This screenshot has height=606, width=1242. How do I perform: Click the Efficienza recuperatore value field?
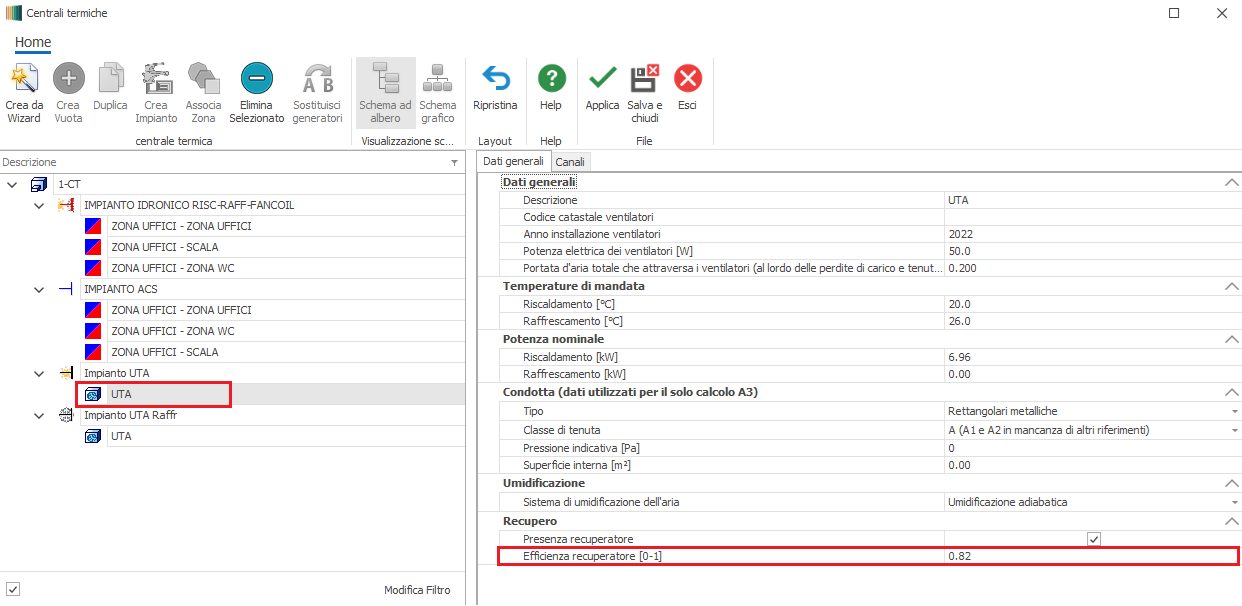point(1090,556)
